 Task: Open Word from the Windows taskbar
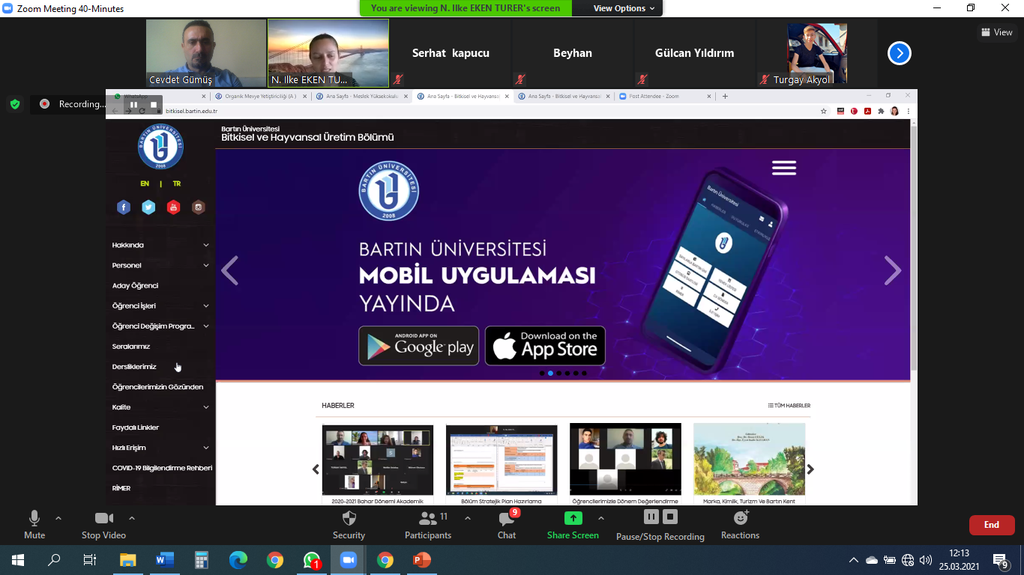(x=165, y=560)
